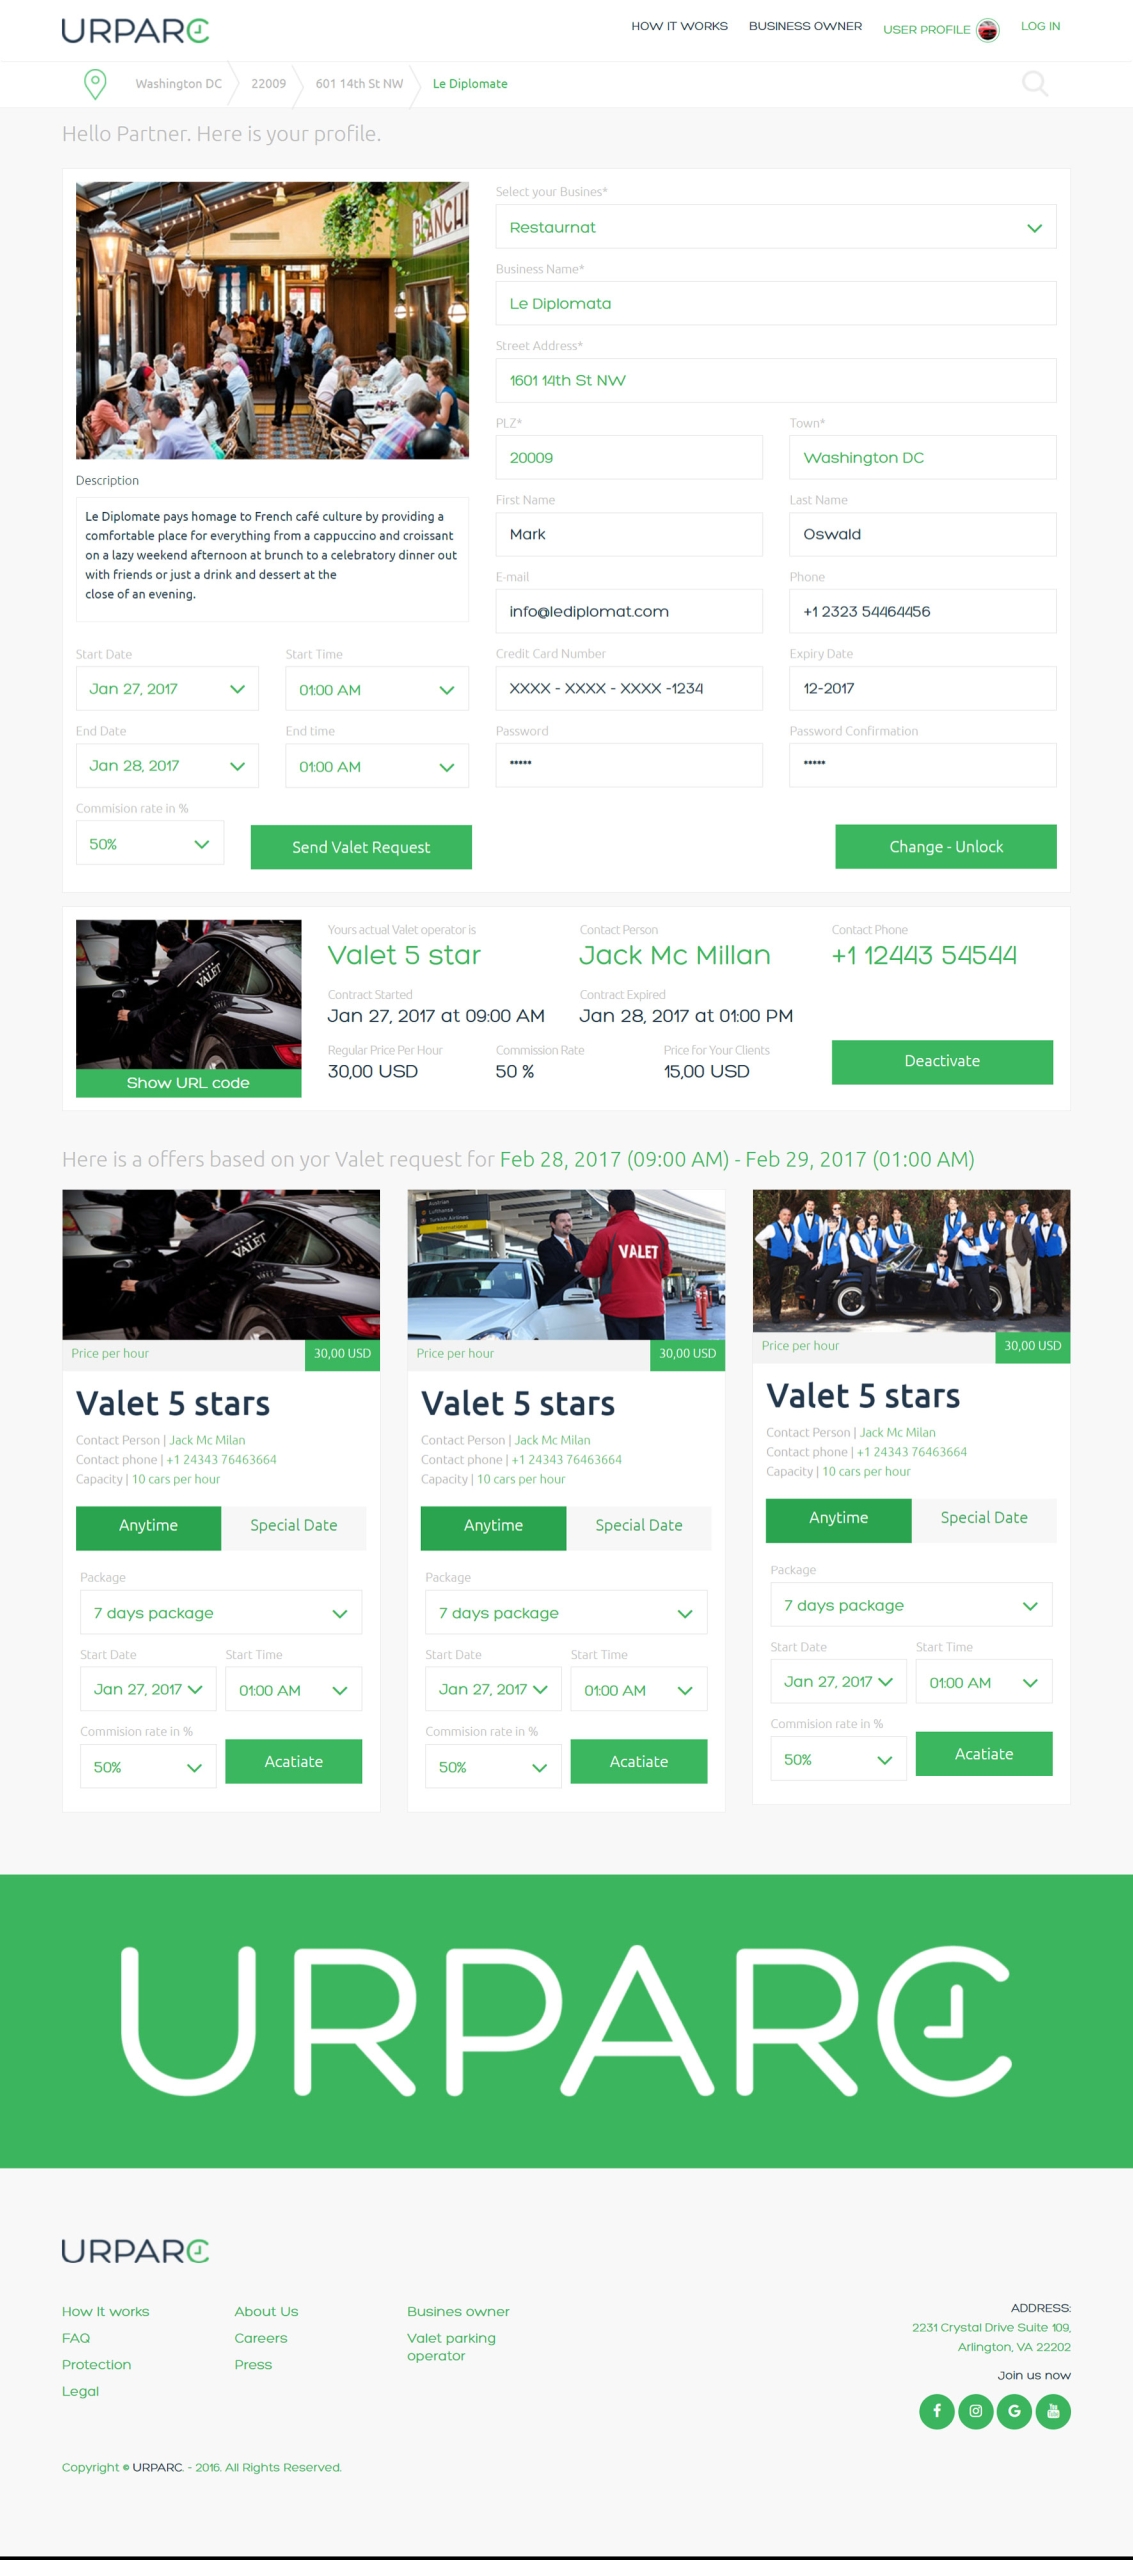Expand the Restaurnat business type dropdown
The width and height of the screenshot is (1133, 2560).
coord(776,227)
